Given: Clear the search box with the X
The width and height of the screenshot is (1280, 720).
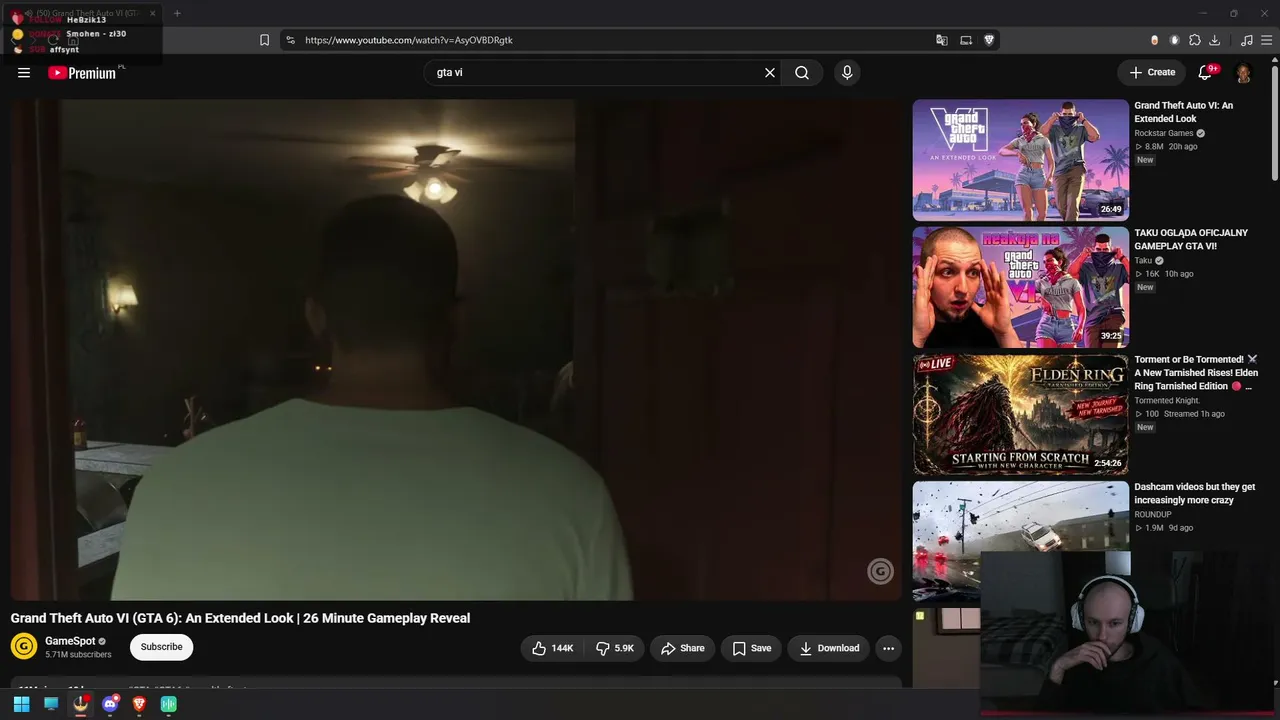Looking at the screenshot, I should (x=770, y=73).
